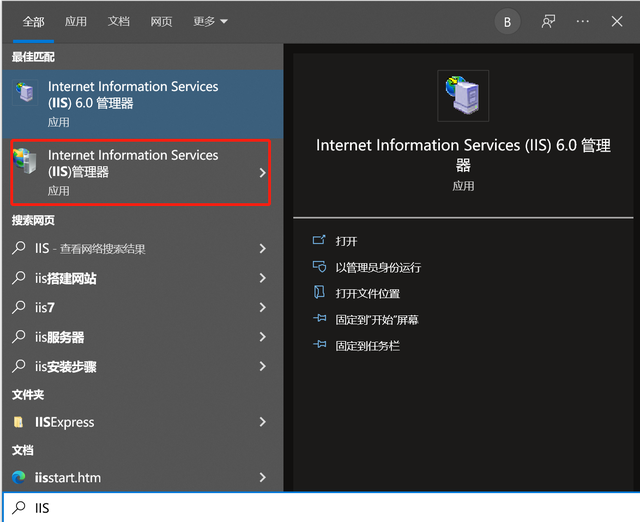Select the iis服务器 suggestion
This screenshot has height=522, width=640.
[142, 337]
